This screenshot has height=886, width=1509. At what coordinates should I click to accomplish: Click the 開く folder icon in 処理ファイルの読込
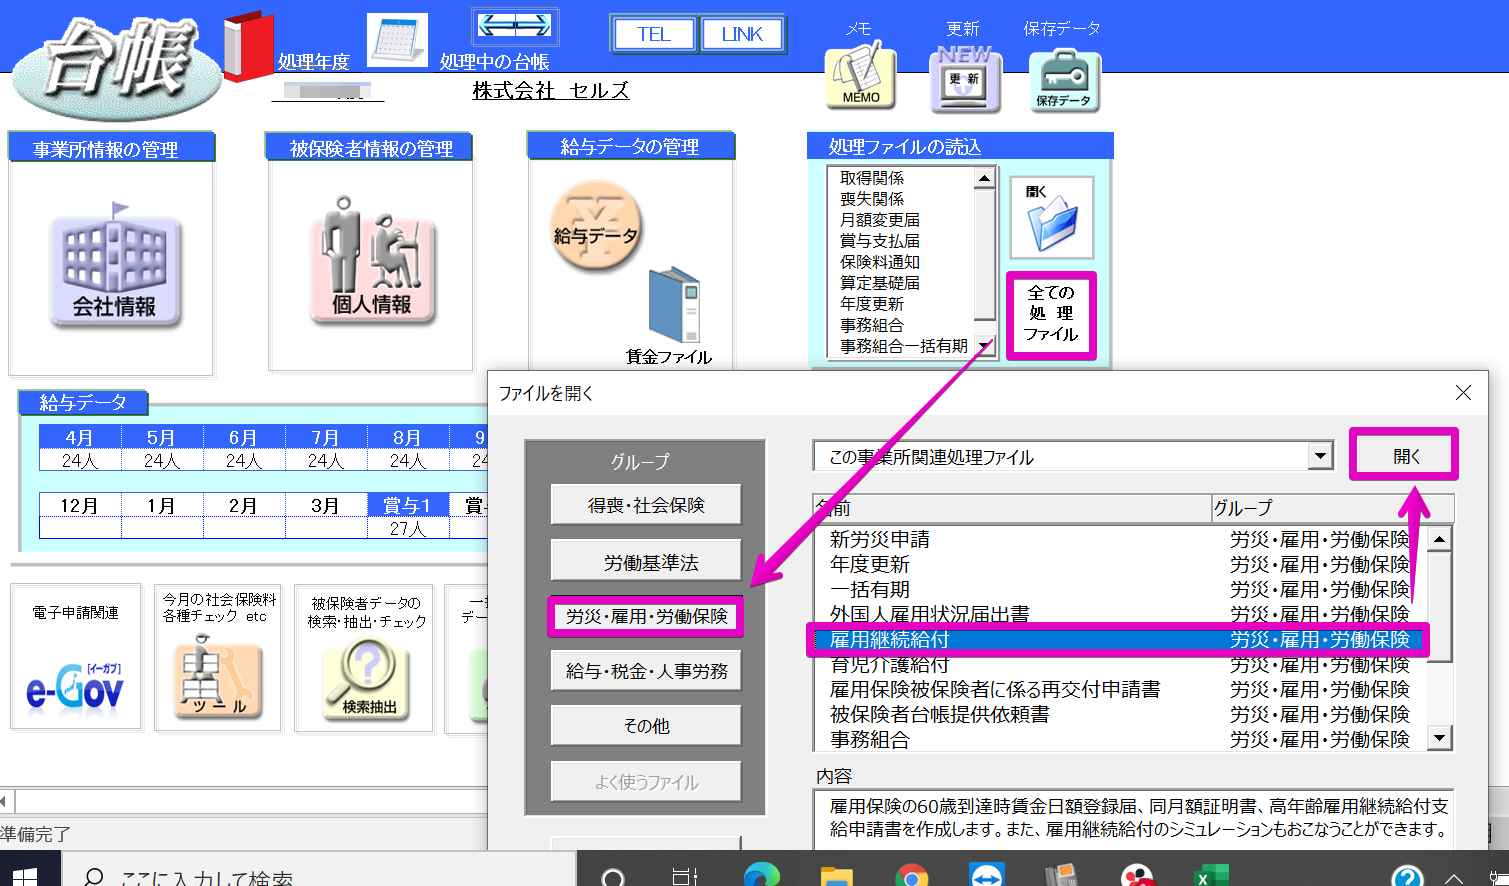click(1051, 217)
